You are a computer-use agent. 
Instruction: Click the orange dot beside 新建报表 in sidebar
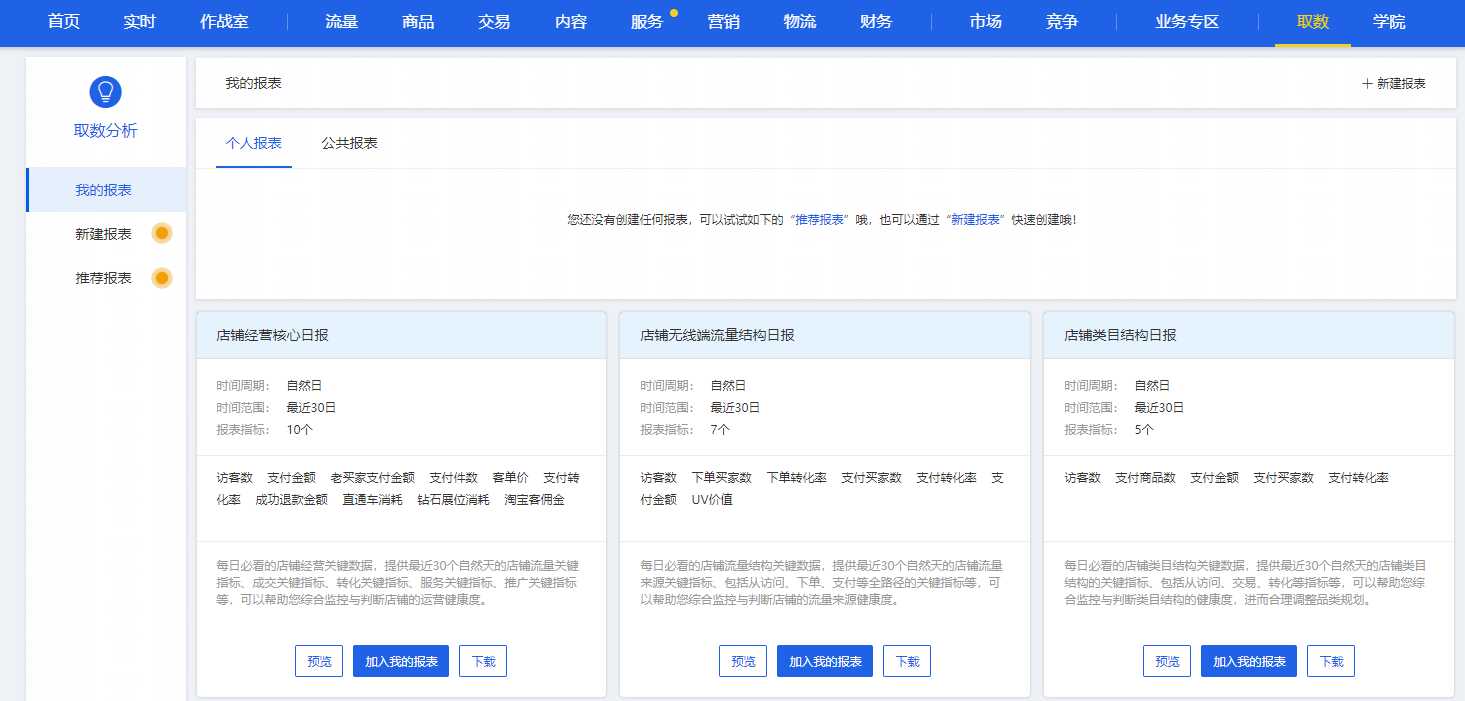click(x=161, y=234)
